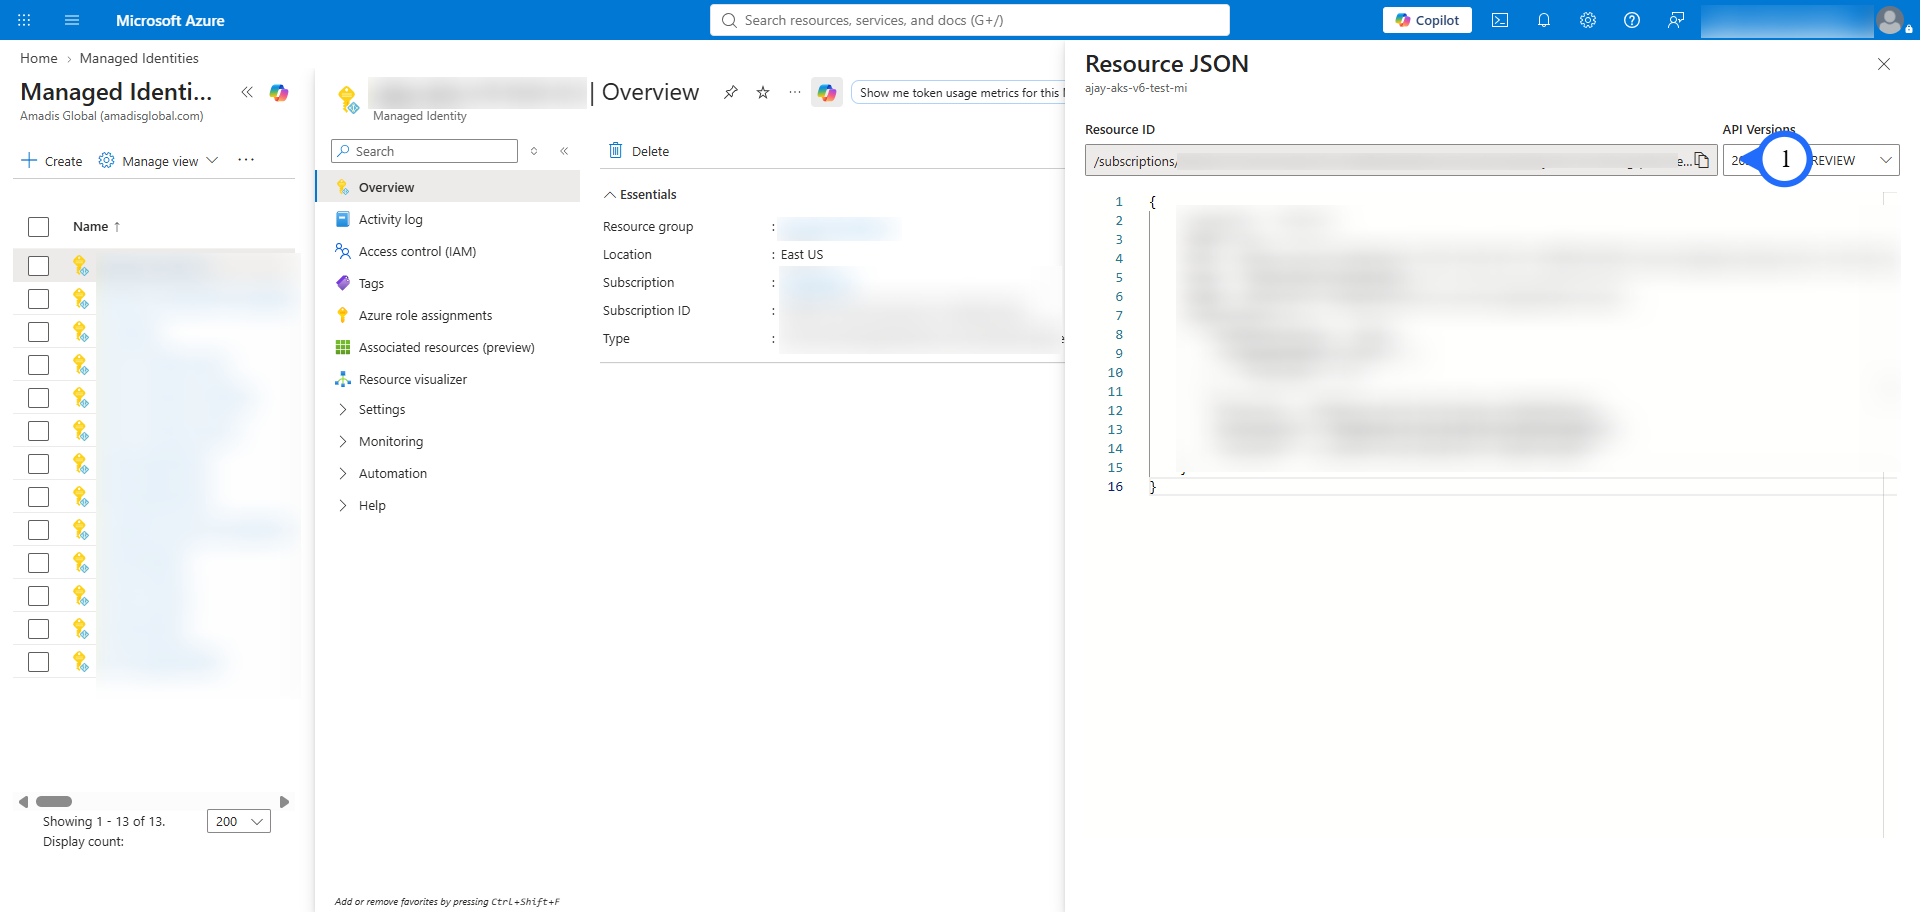Image resolution: width=1920 pixels, height=912 pixels.
Task: Close the Resource JSON panel
Action: click(1884, 64)
